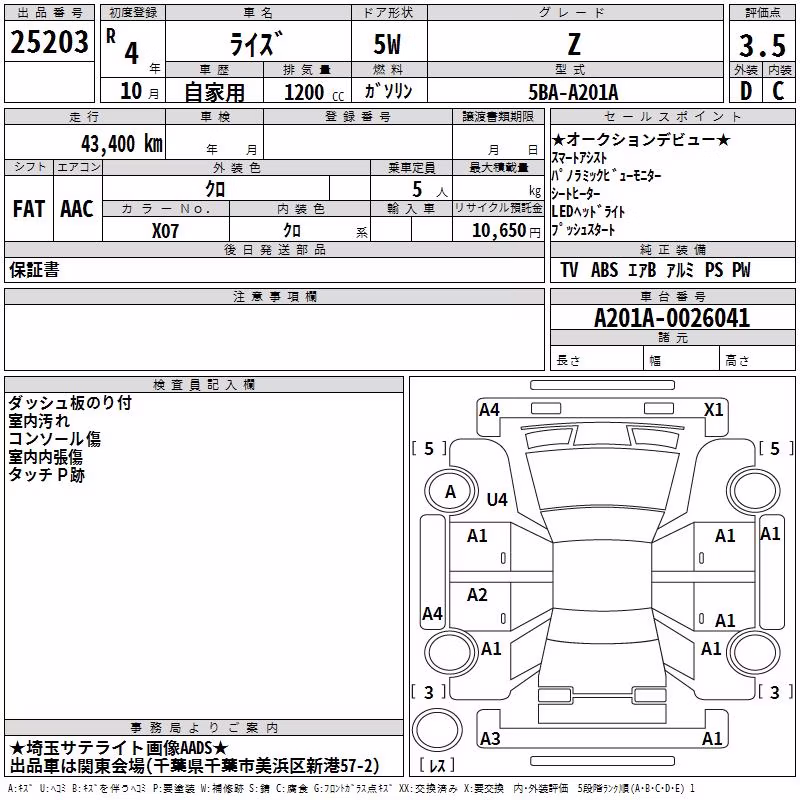Select ★オークションデビュー★ sales point
Screen dimensions: 800x800
click(641, 139)
